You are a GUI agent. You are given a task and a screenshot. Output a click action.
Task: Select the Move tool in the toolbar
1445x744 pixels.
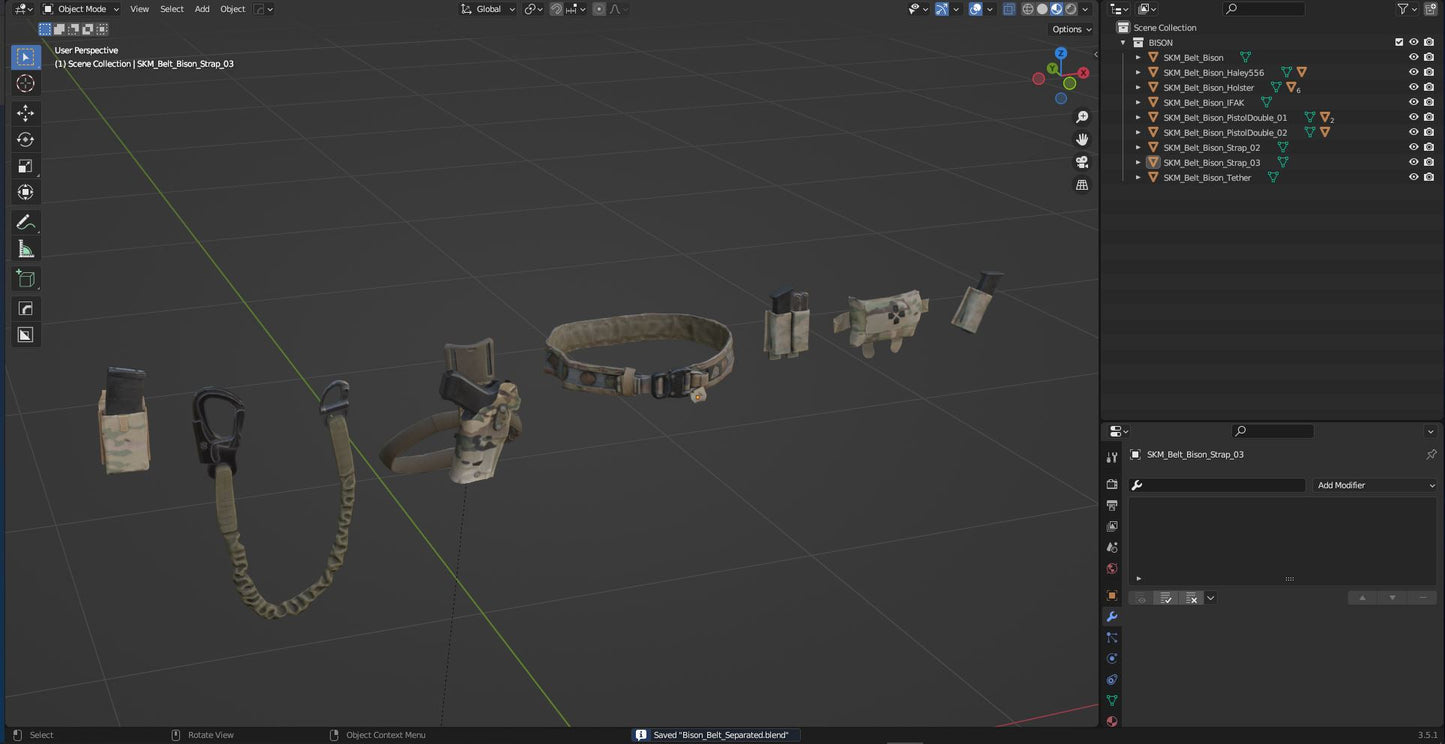[25, 113]
